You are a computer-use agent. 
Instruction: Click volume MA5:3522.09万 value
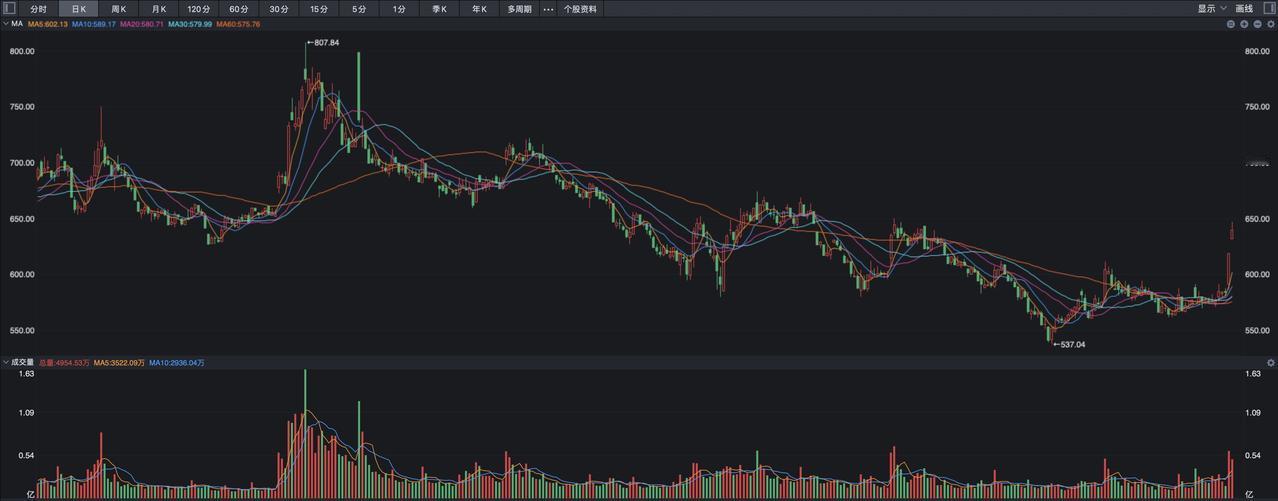coord(120,362)
